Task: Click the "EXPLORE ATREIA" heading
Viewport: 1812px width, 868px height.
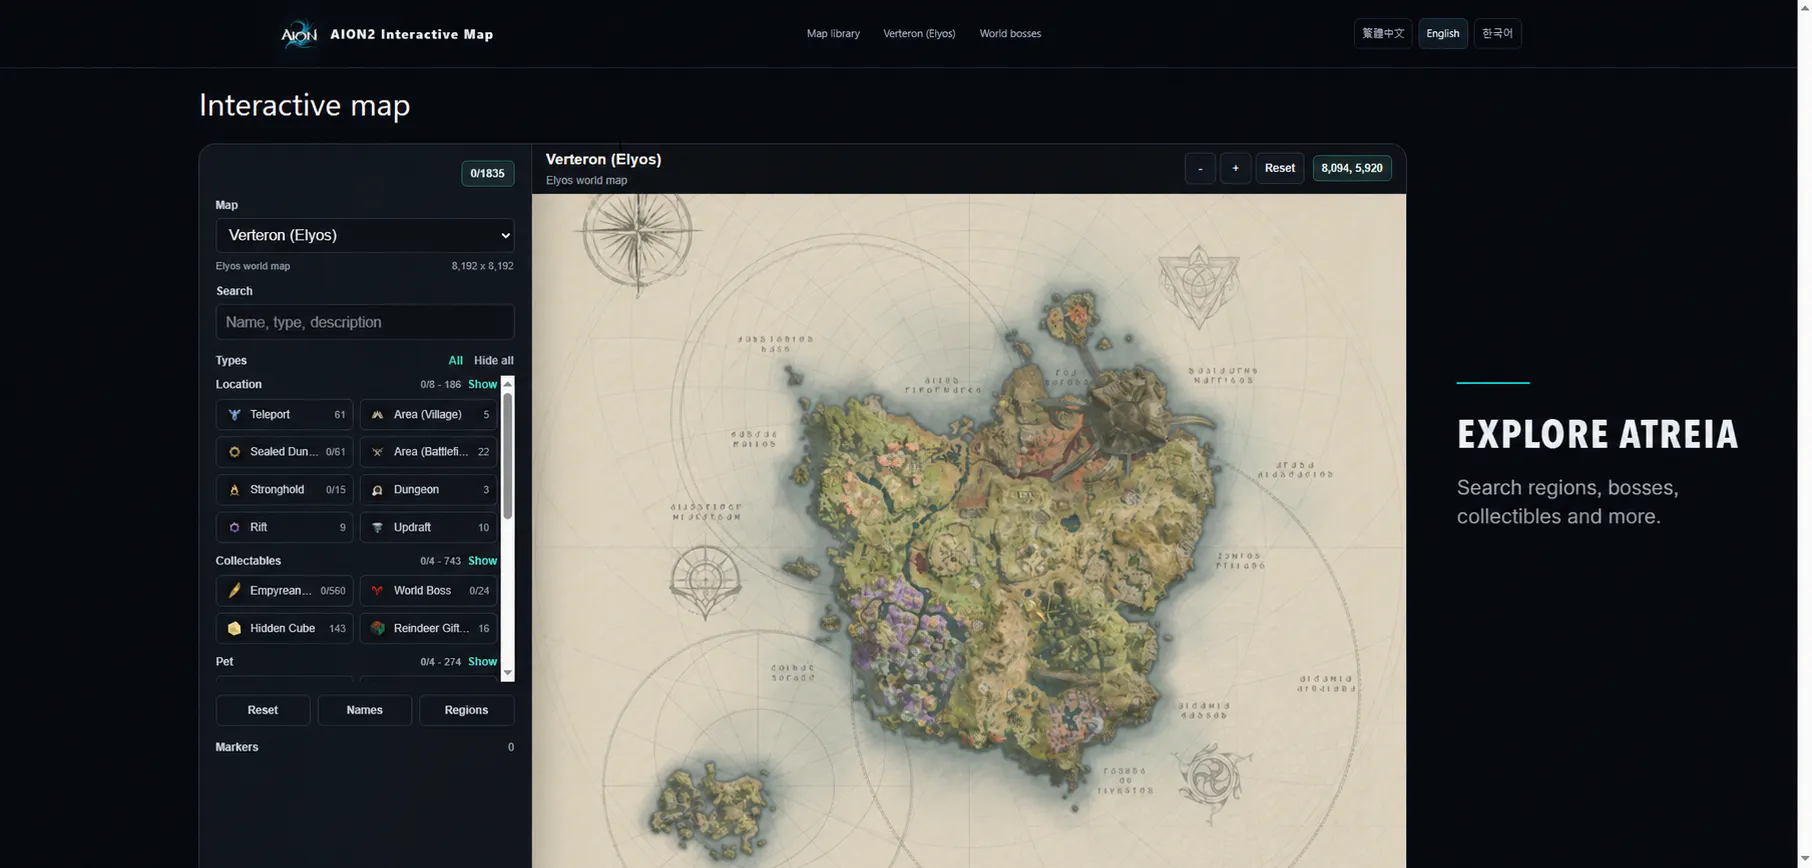Action: 1597,435
